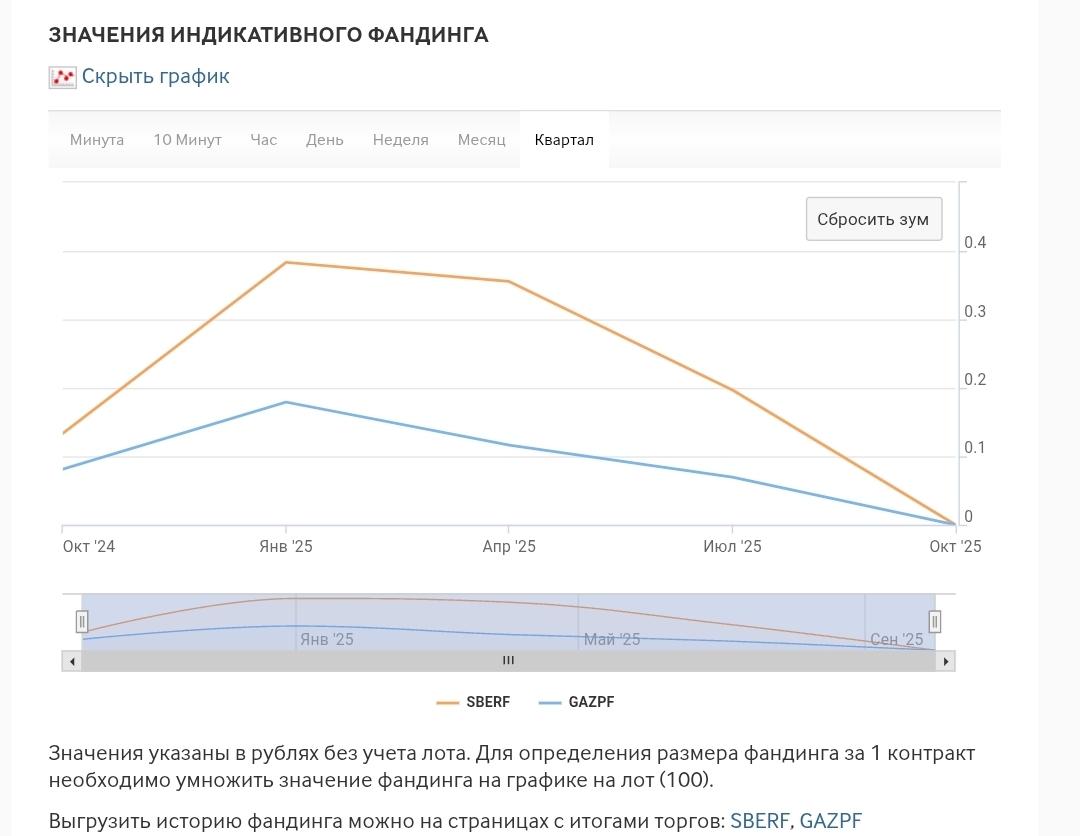Click the Скрыть график link
Image resolution: width=1080 pixels, height=836 pixels.
156,76
